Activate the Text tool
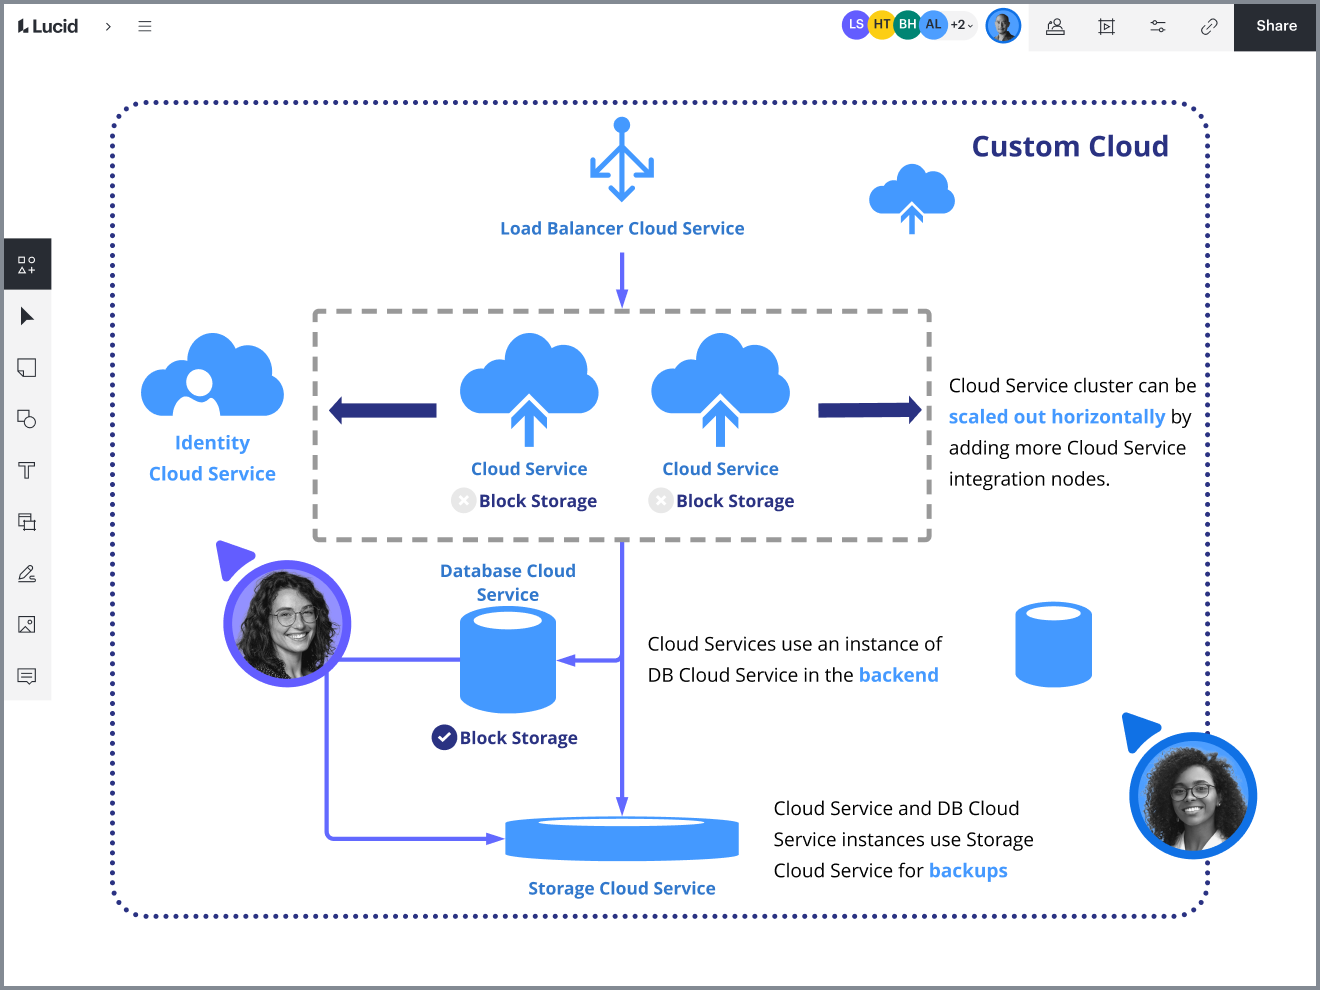1320x990 pixels. pyautogui.click(x=27, y=470)
